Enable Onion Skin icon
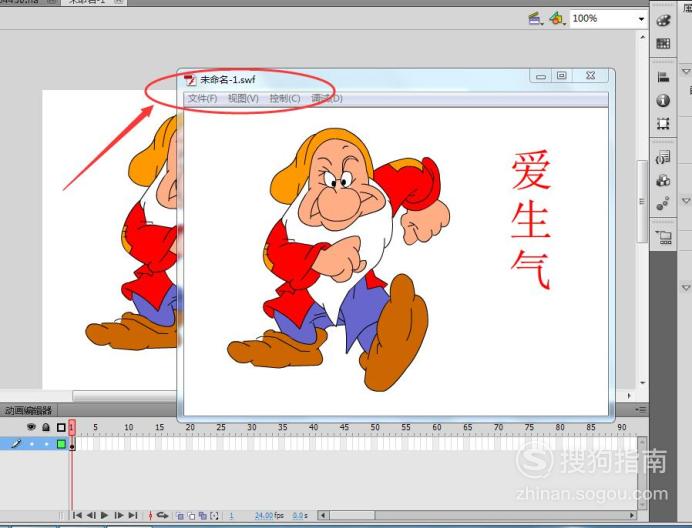The width and height of the screenshot is (692, 528). coord(180,515)
